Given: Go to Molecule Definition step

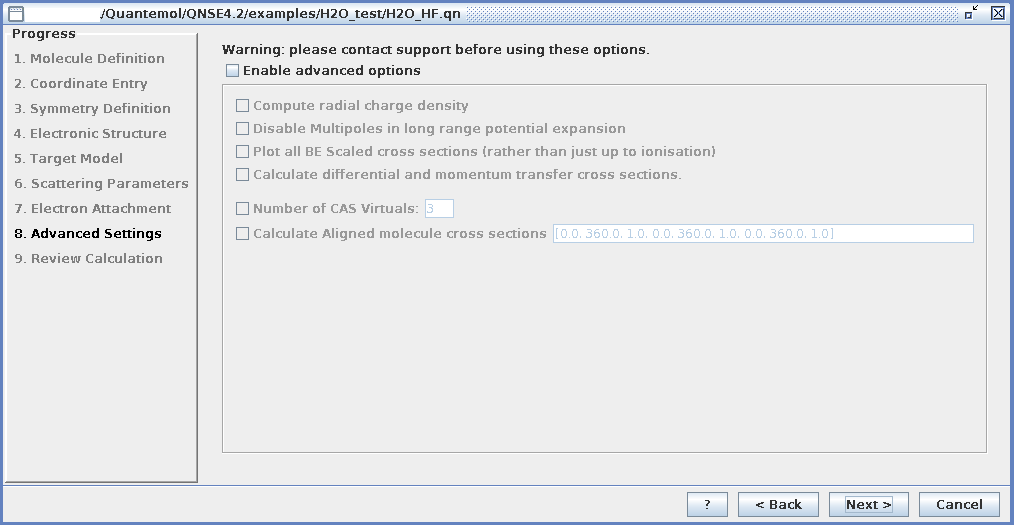Looking at the screenshot, I should [x=89, y=59].
